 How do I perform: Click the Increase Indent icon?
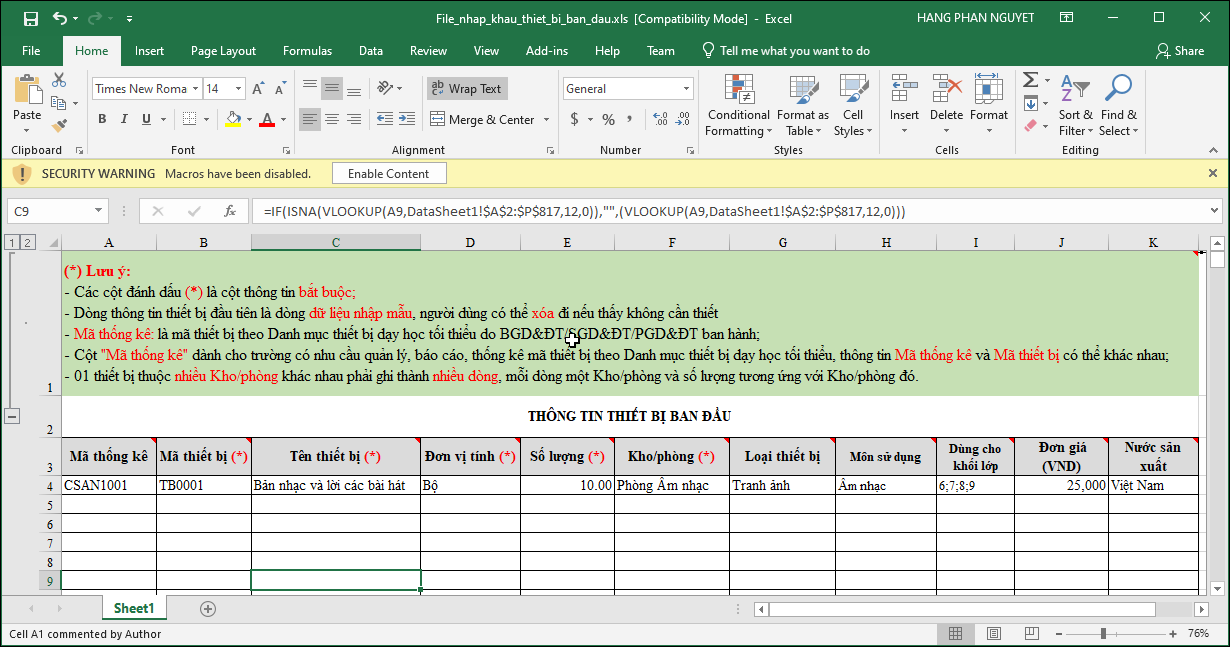pos(405,120)
